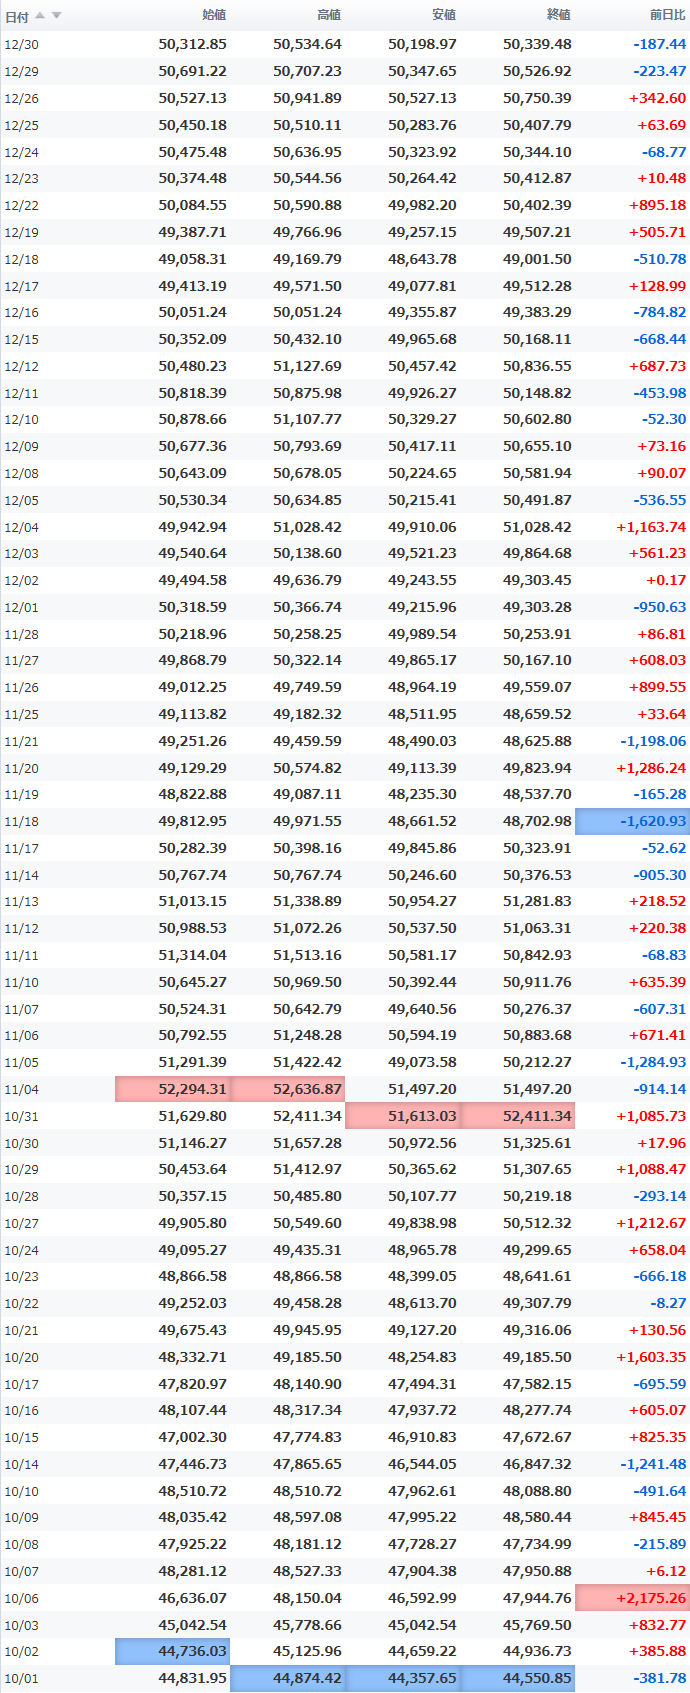Select opening value 49,095.27
This screenshot has height=1693, width=690.
coord(192,1250)
